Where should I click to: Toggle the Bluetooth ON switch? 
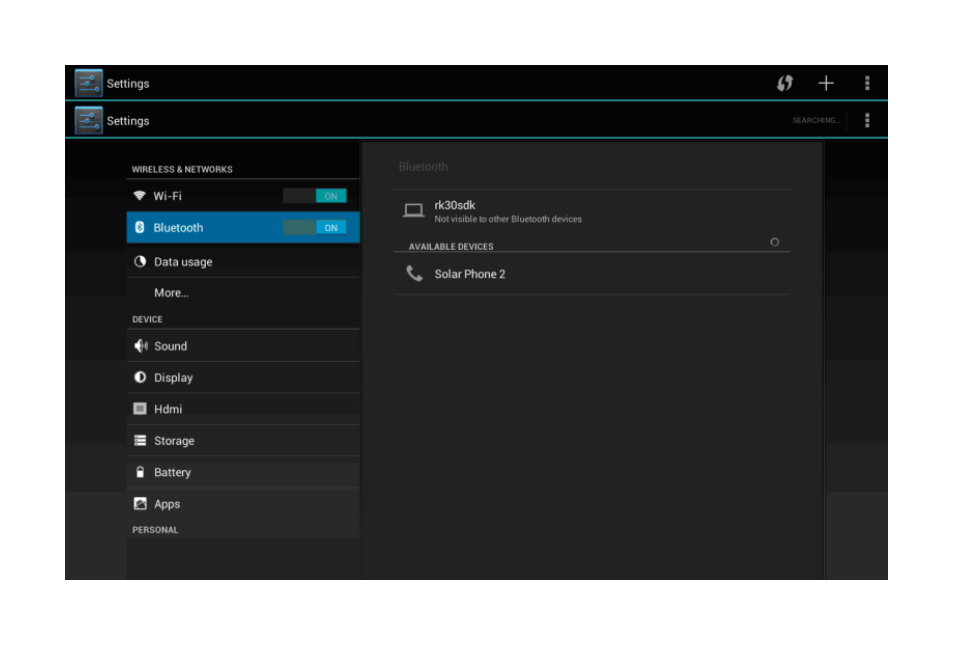(315, 227)
